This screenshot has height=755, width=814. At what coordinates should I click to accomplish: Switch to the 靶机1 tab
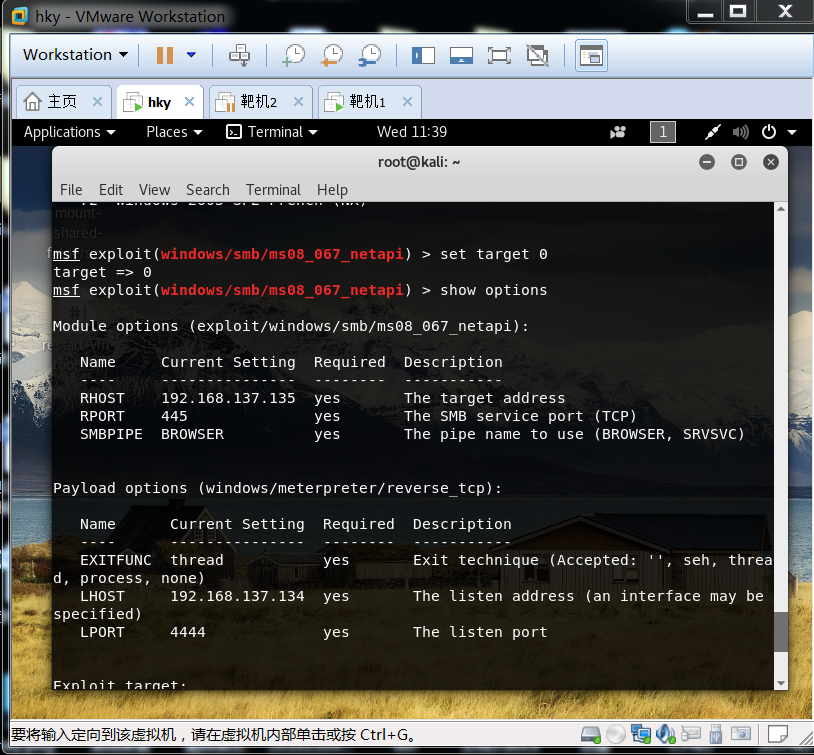368,101
